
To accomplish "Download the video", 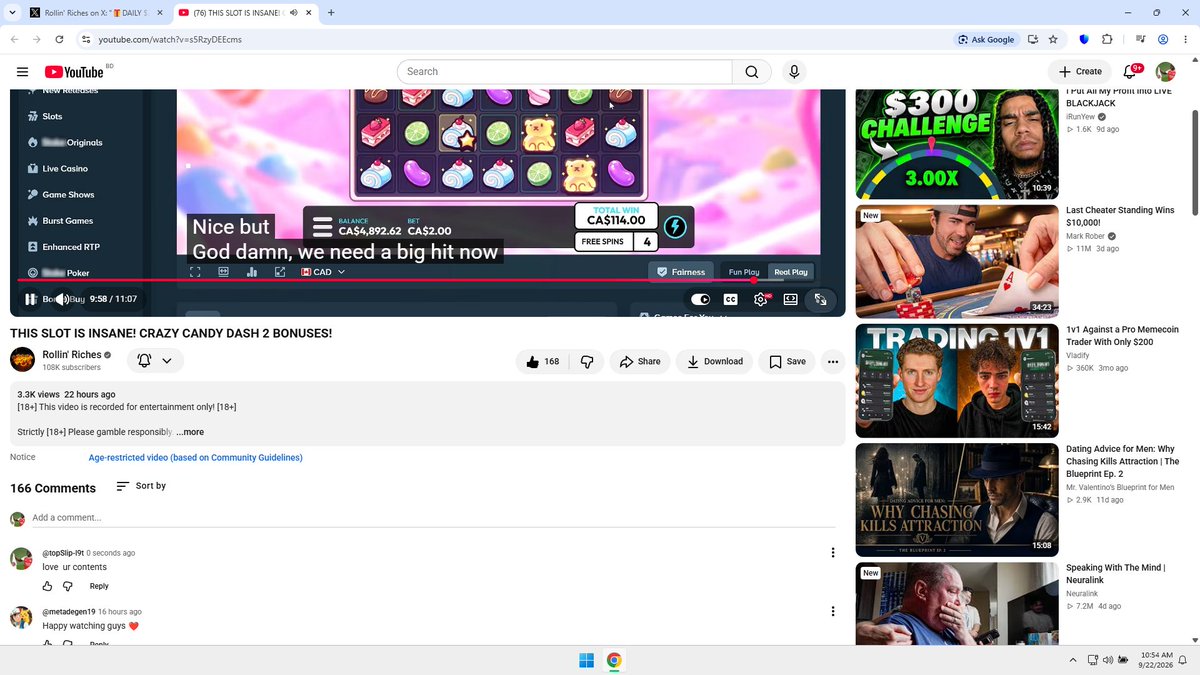I will click(714, 361).
